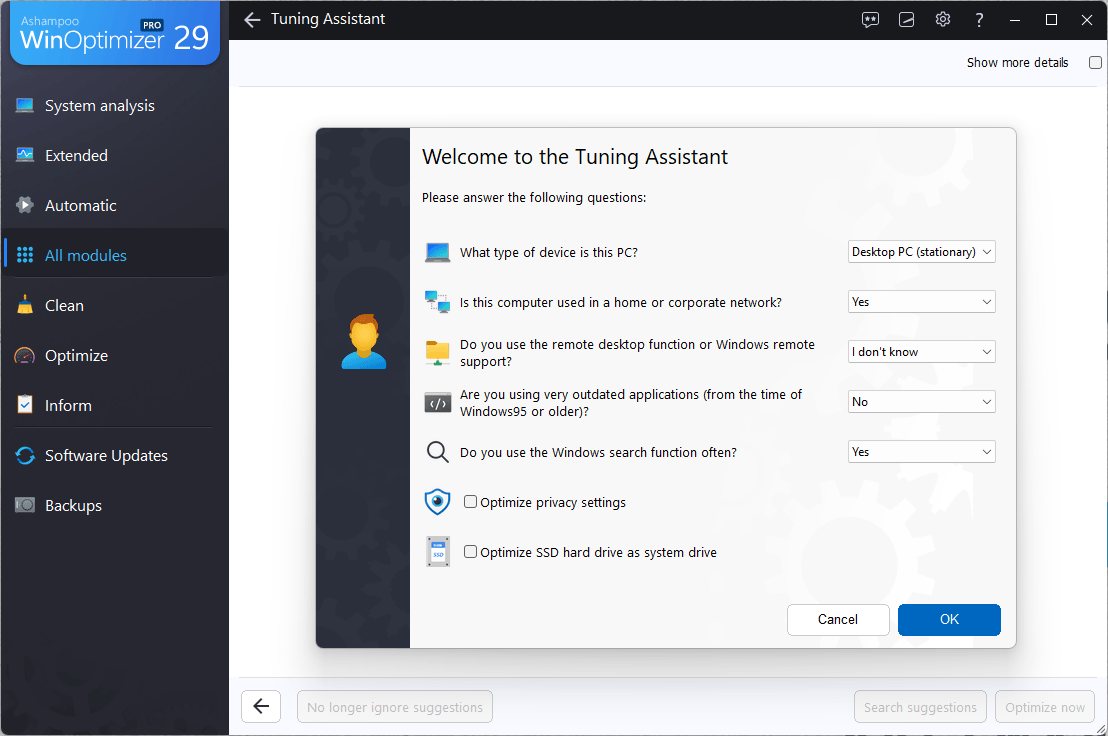This screenshot has height=736, width=1108.
Task: Switch to the Extended section
Action: coord(76,155)
